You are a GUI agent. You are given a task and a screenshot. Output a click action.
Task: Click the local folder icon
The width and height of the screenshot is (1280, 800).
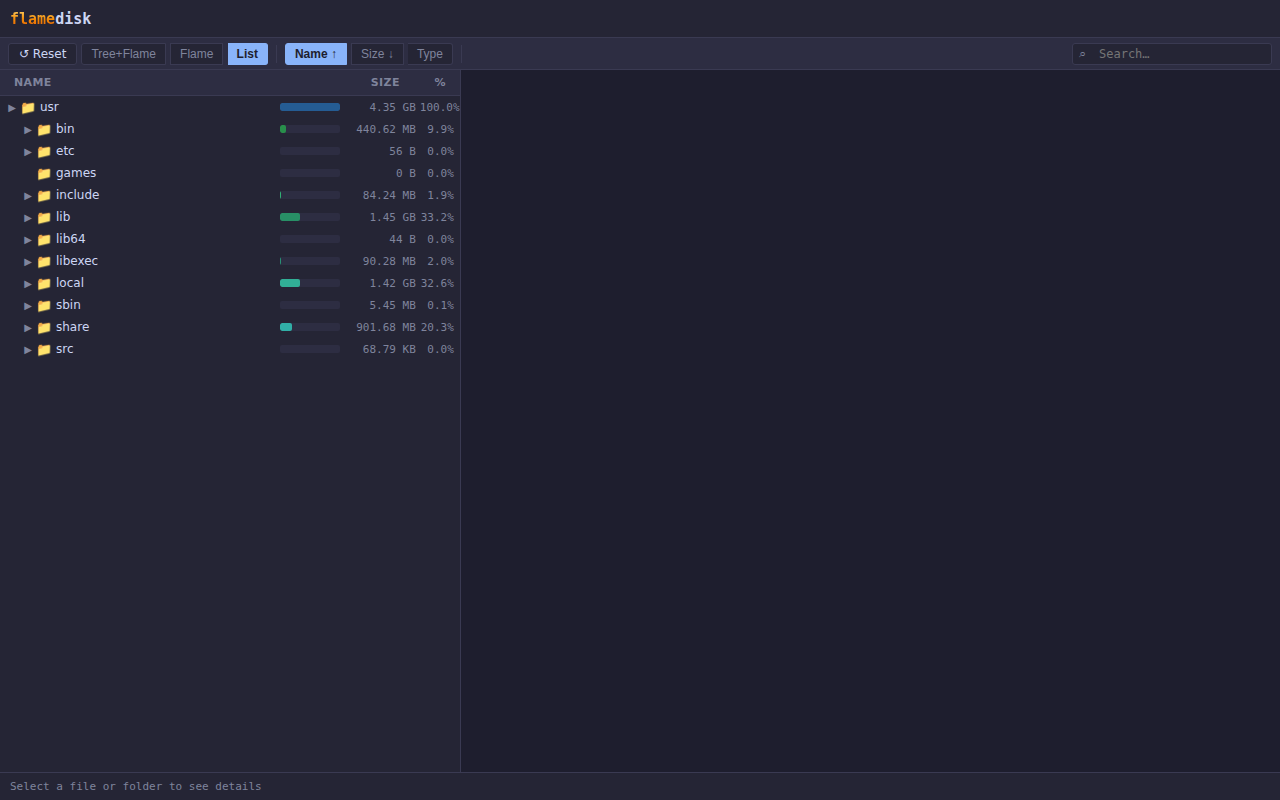(x=44, y=284)
